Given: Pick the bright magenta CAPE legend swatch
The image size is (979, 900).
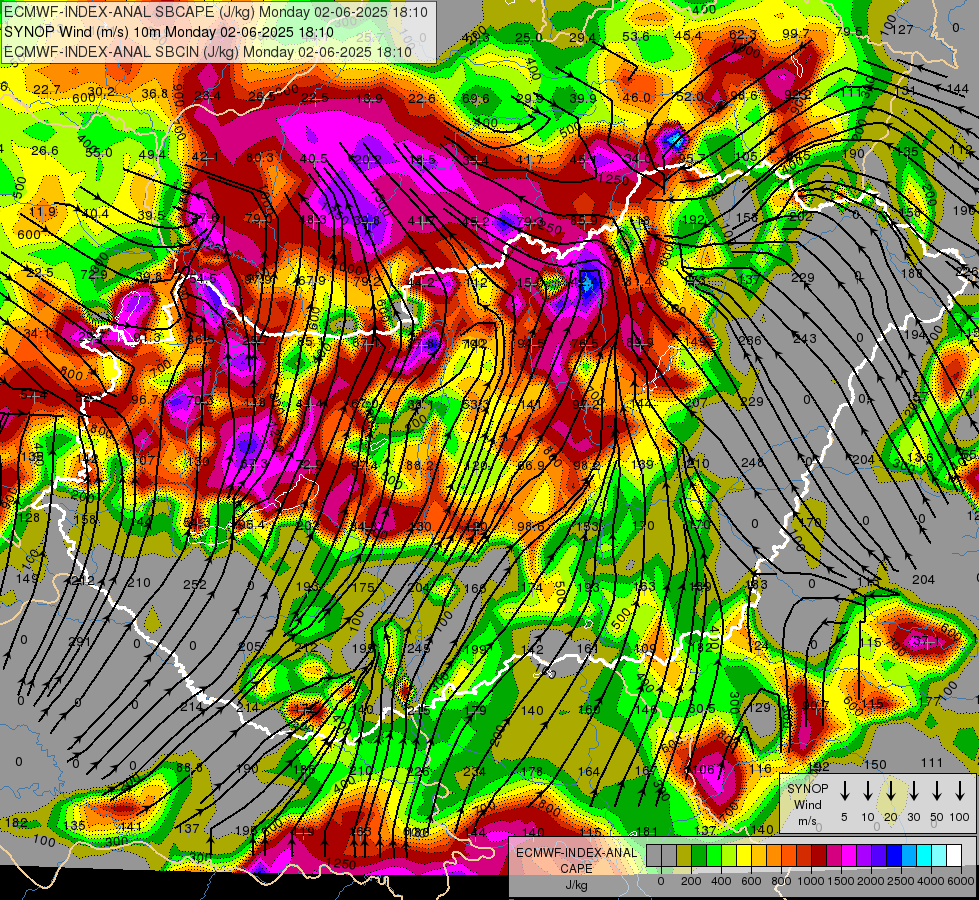Looking at the screenshot, I should click(849, 856).
